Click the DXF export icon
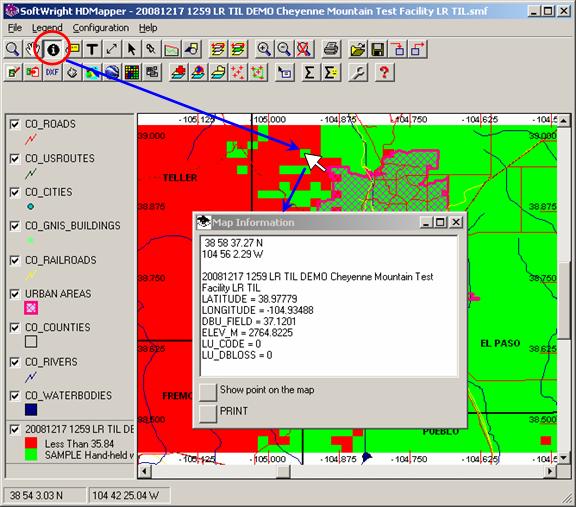 click(x=53, y=72)
